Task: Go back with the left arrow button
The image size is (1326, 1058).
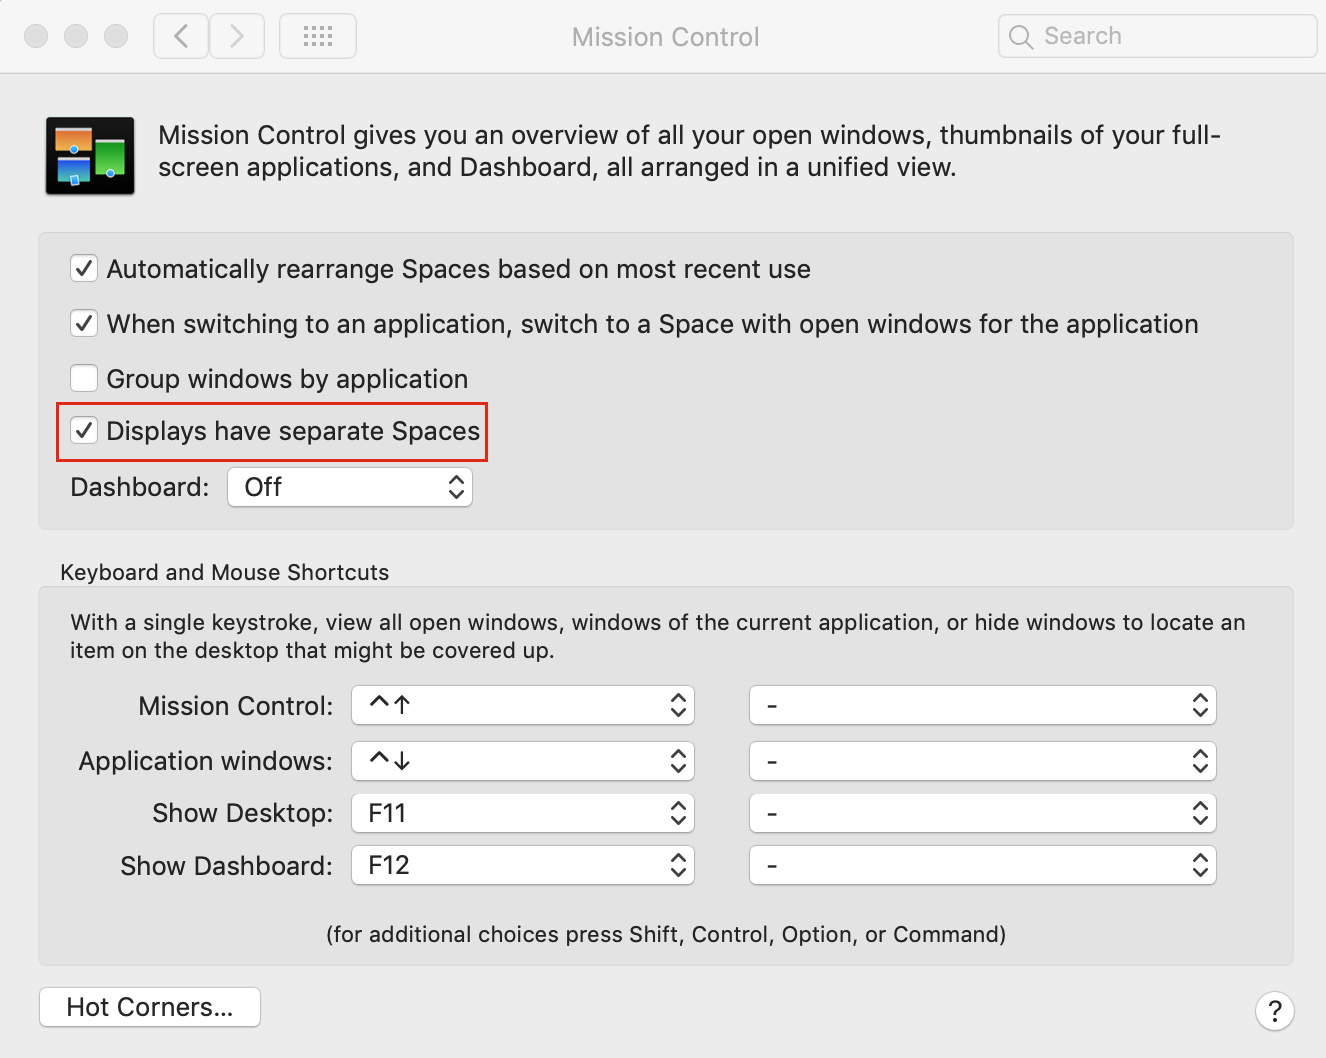Action: coord(181,37)
